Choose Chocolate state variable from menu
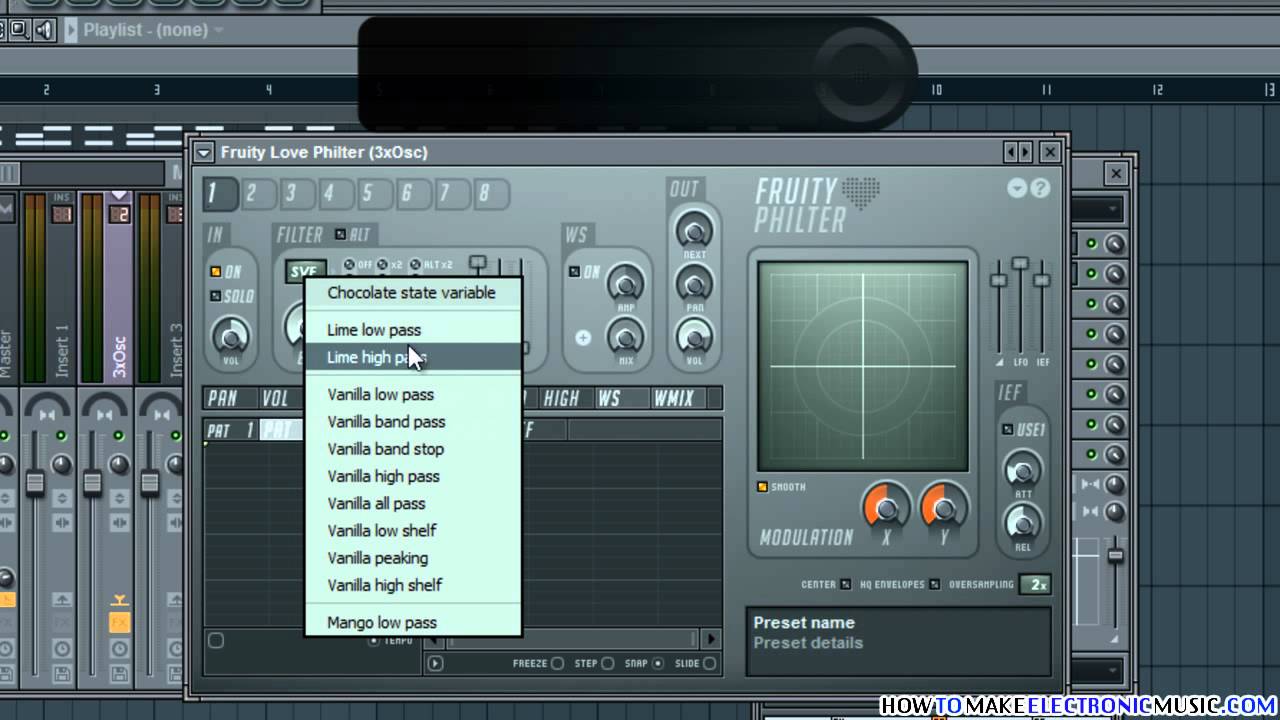Screen dimensions: 1280x720 click(413, 293)
